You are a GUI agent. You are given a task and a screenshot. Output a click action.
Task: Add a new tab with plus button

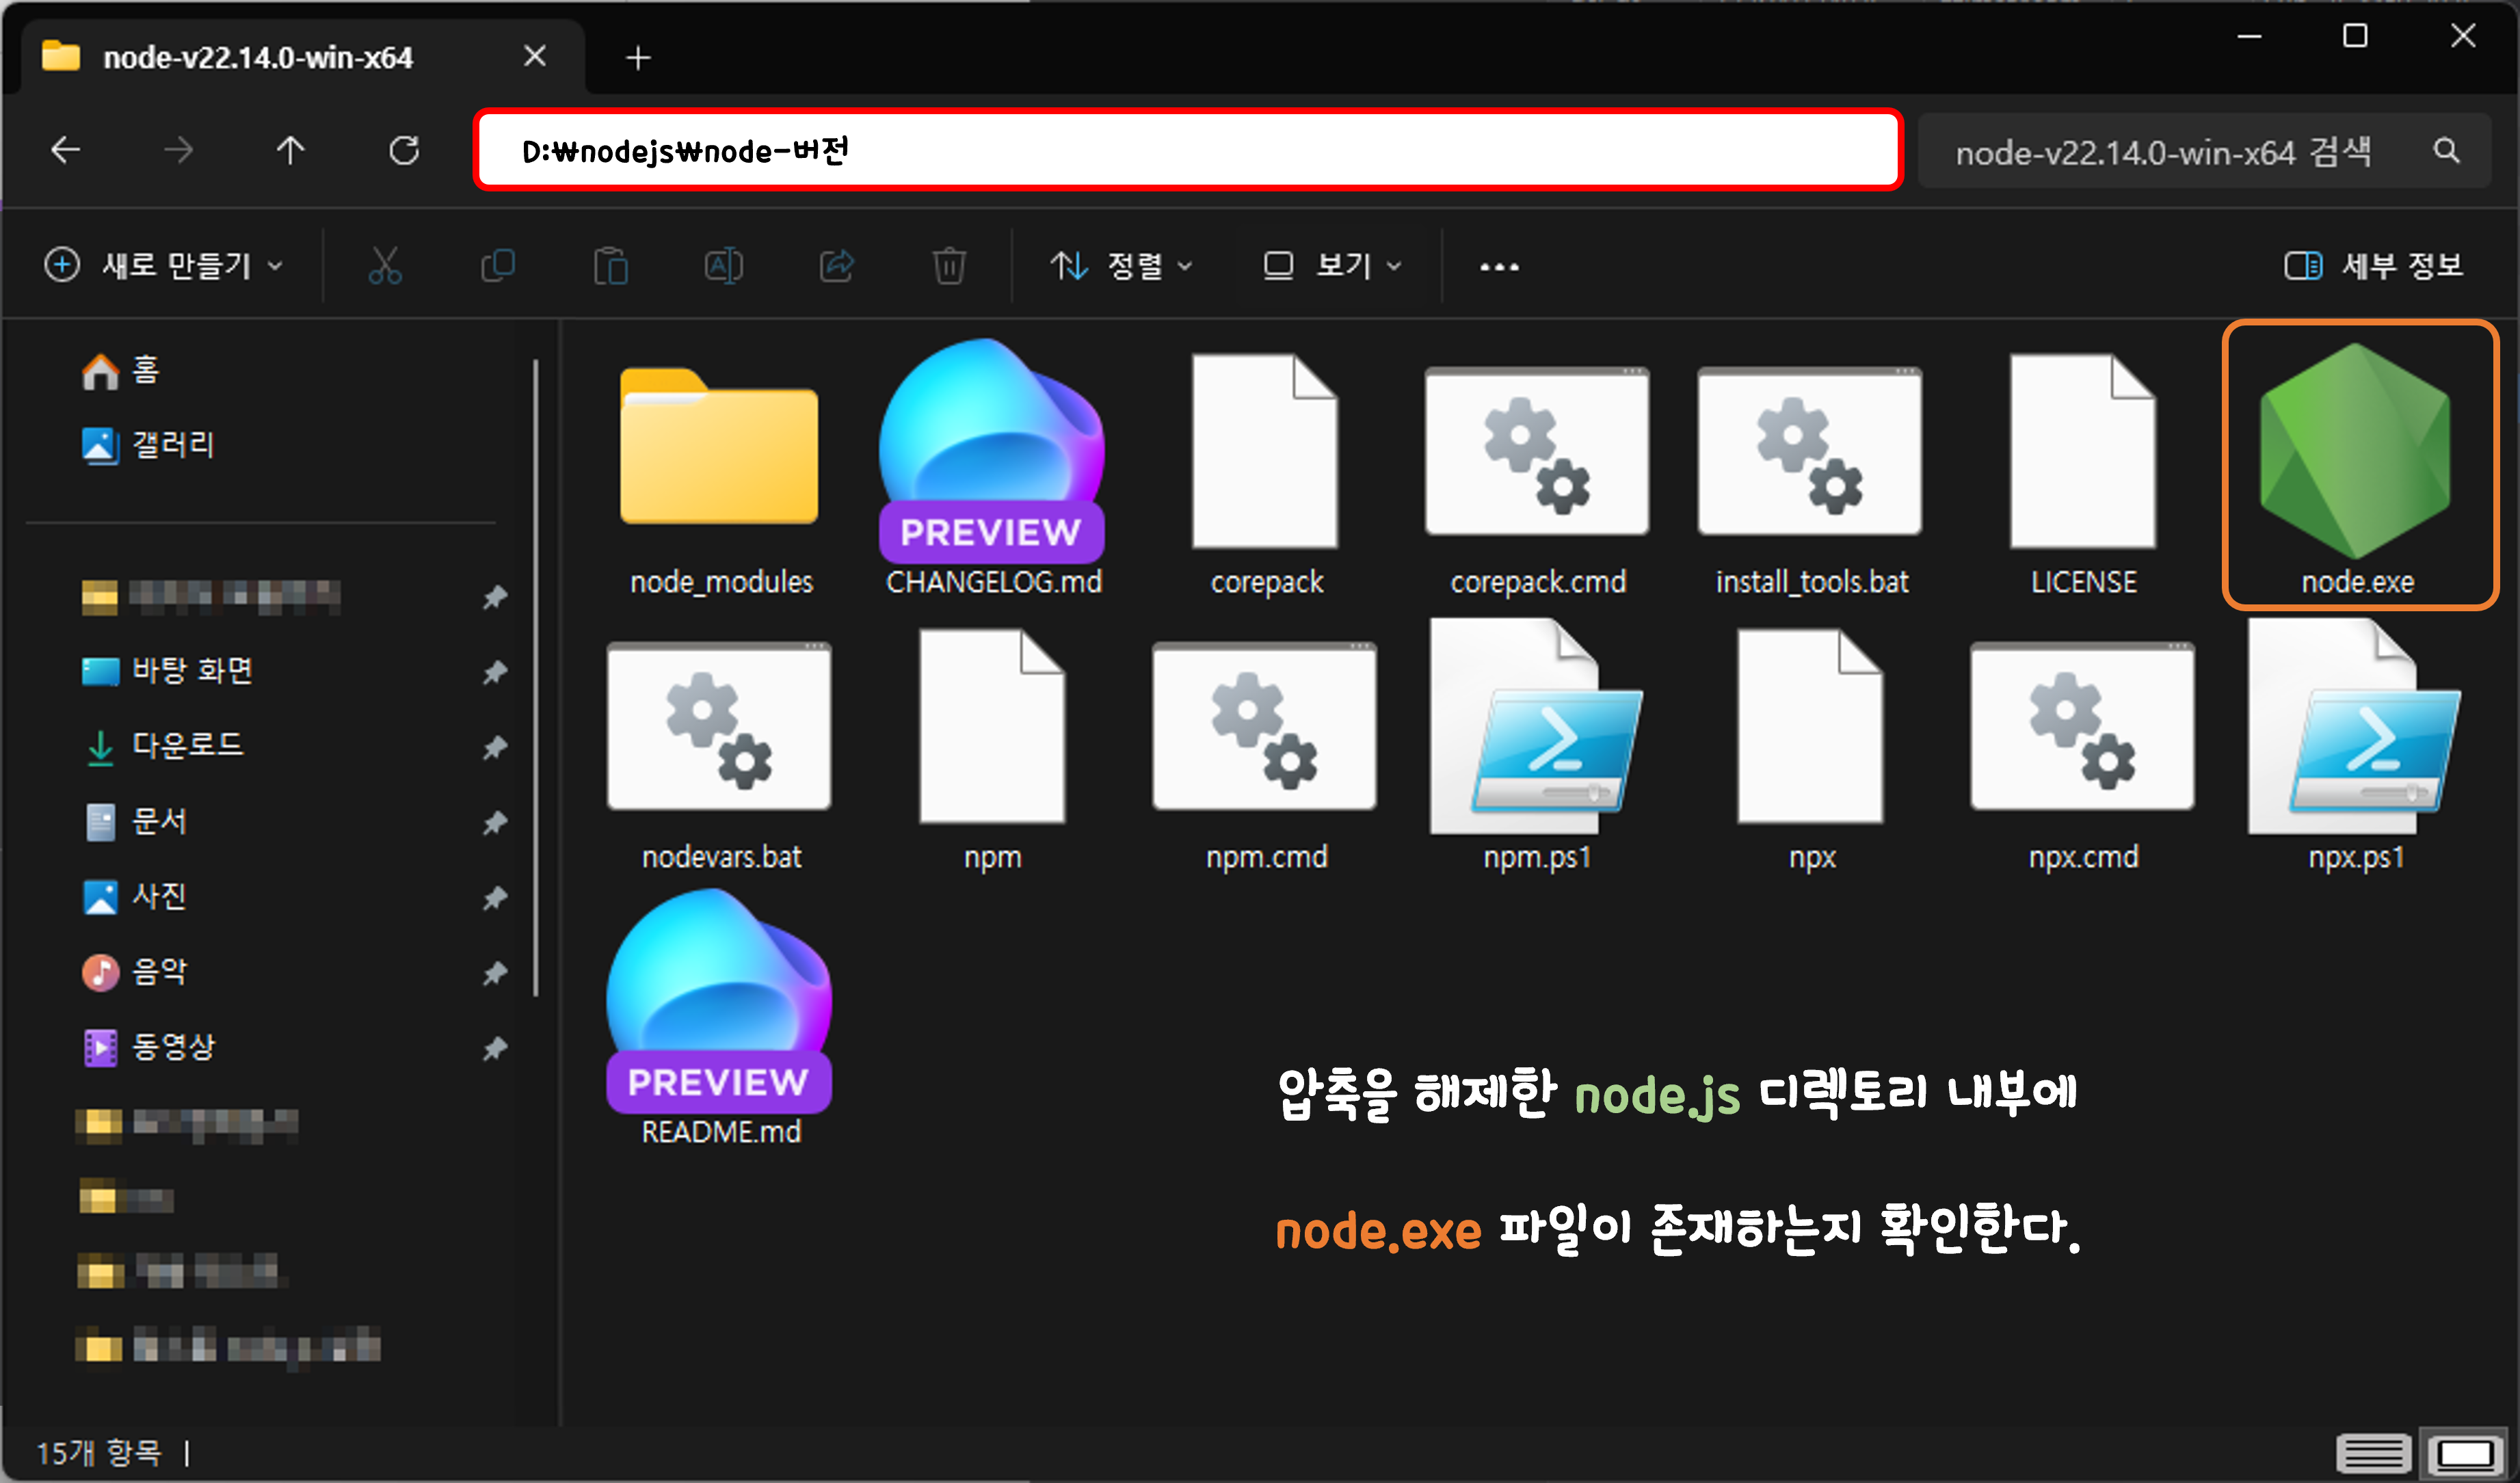click(638, 58)
